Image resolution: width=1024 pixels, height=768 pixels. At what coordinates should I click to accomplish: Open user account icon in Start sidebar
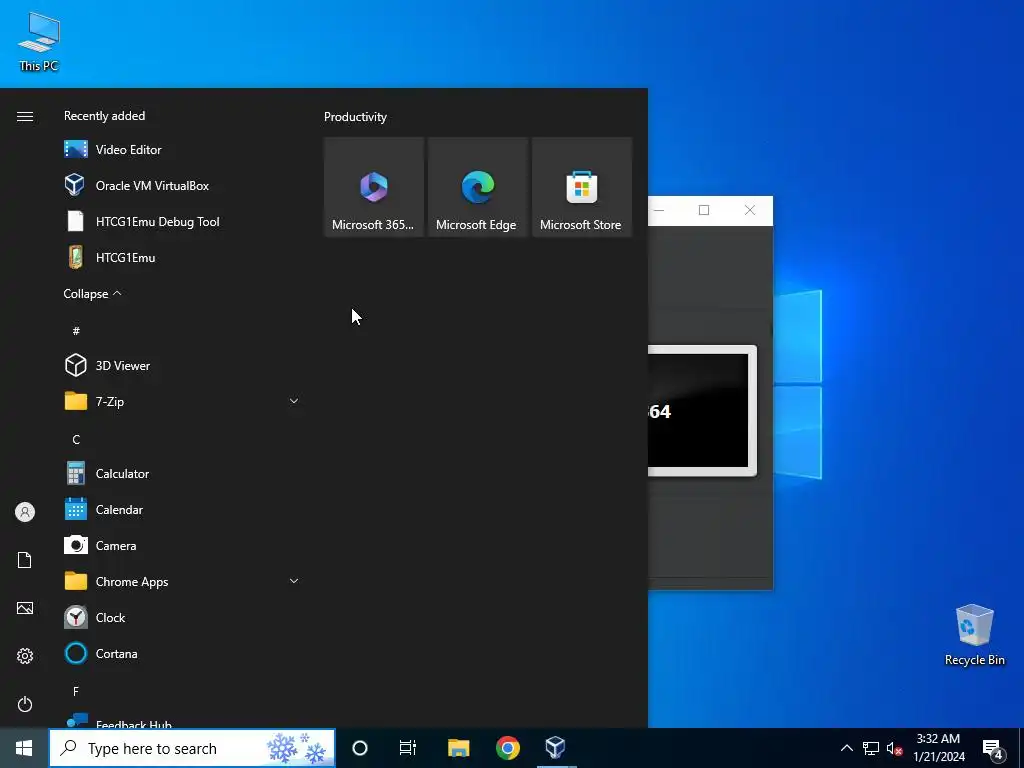click(25, 512)
